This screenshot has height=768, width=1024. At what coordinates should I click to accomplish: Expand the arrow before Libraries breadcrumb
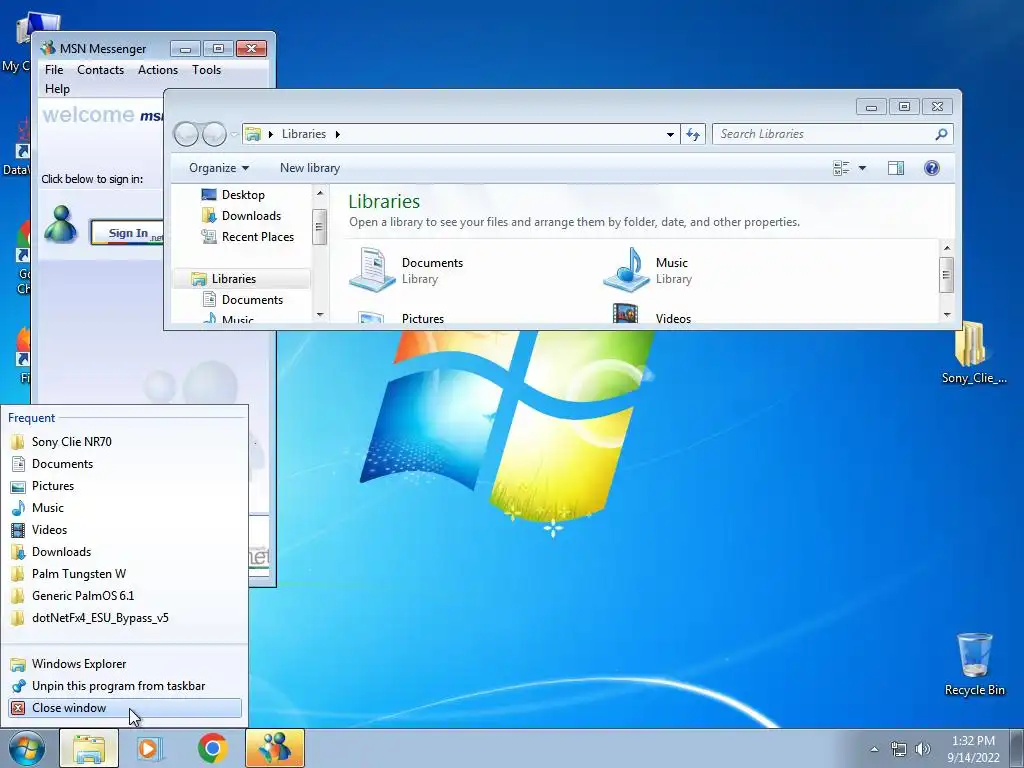pos(270,135)
